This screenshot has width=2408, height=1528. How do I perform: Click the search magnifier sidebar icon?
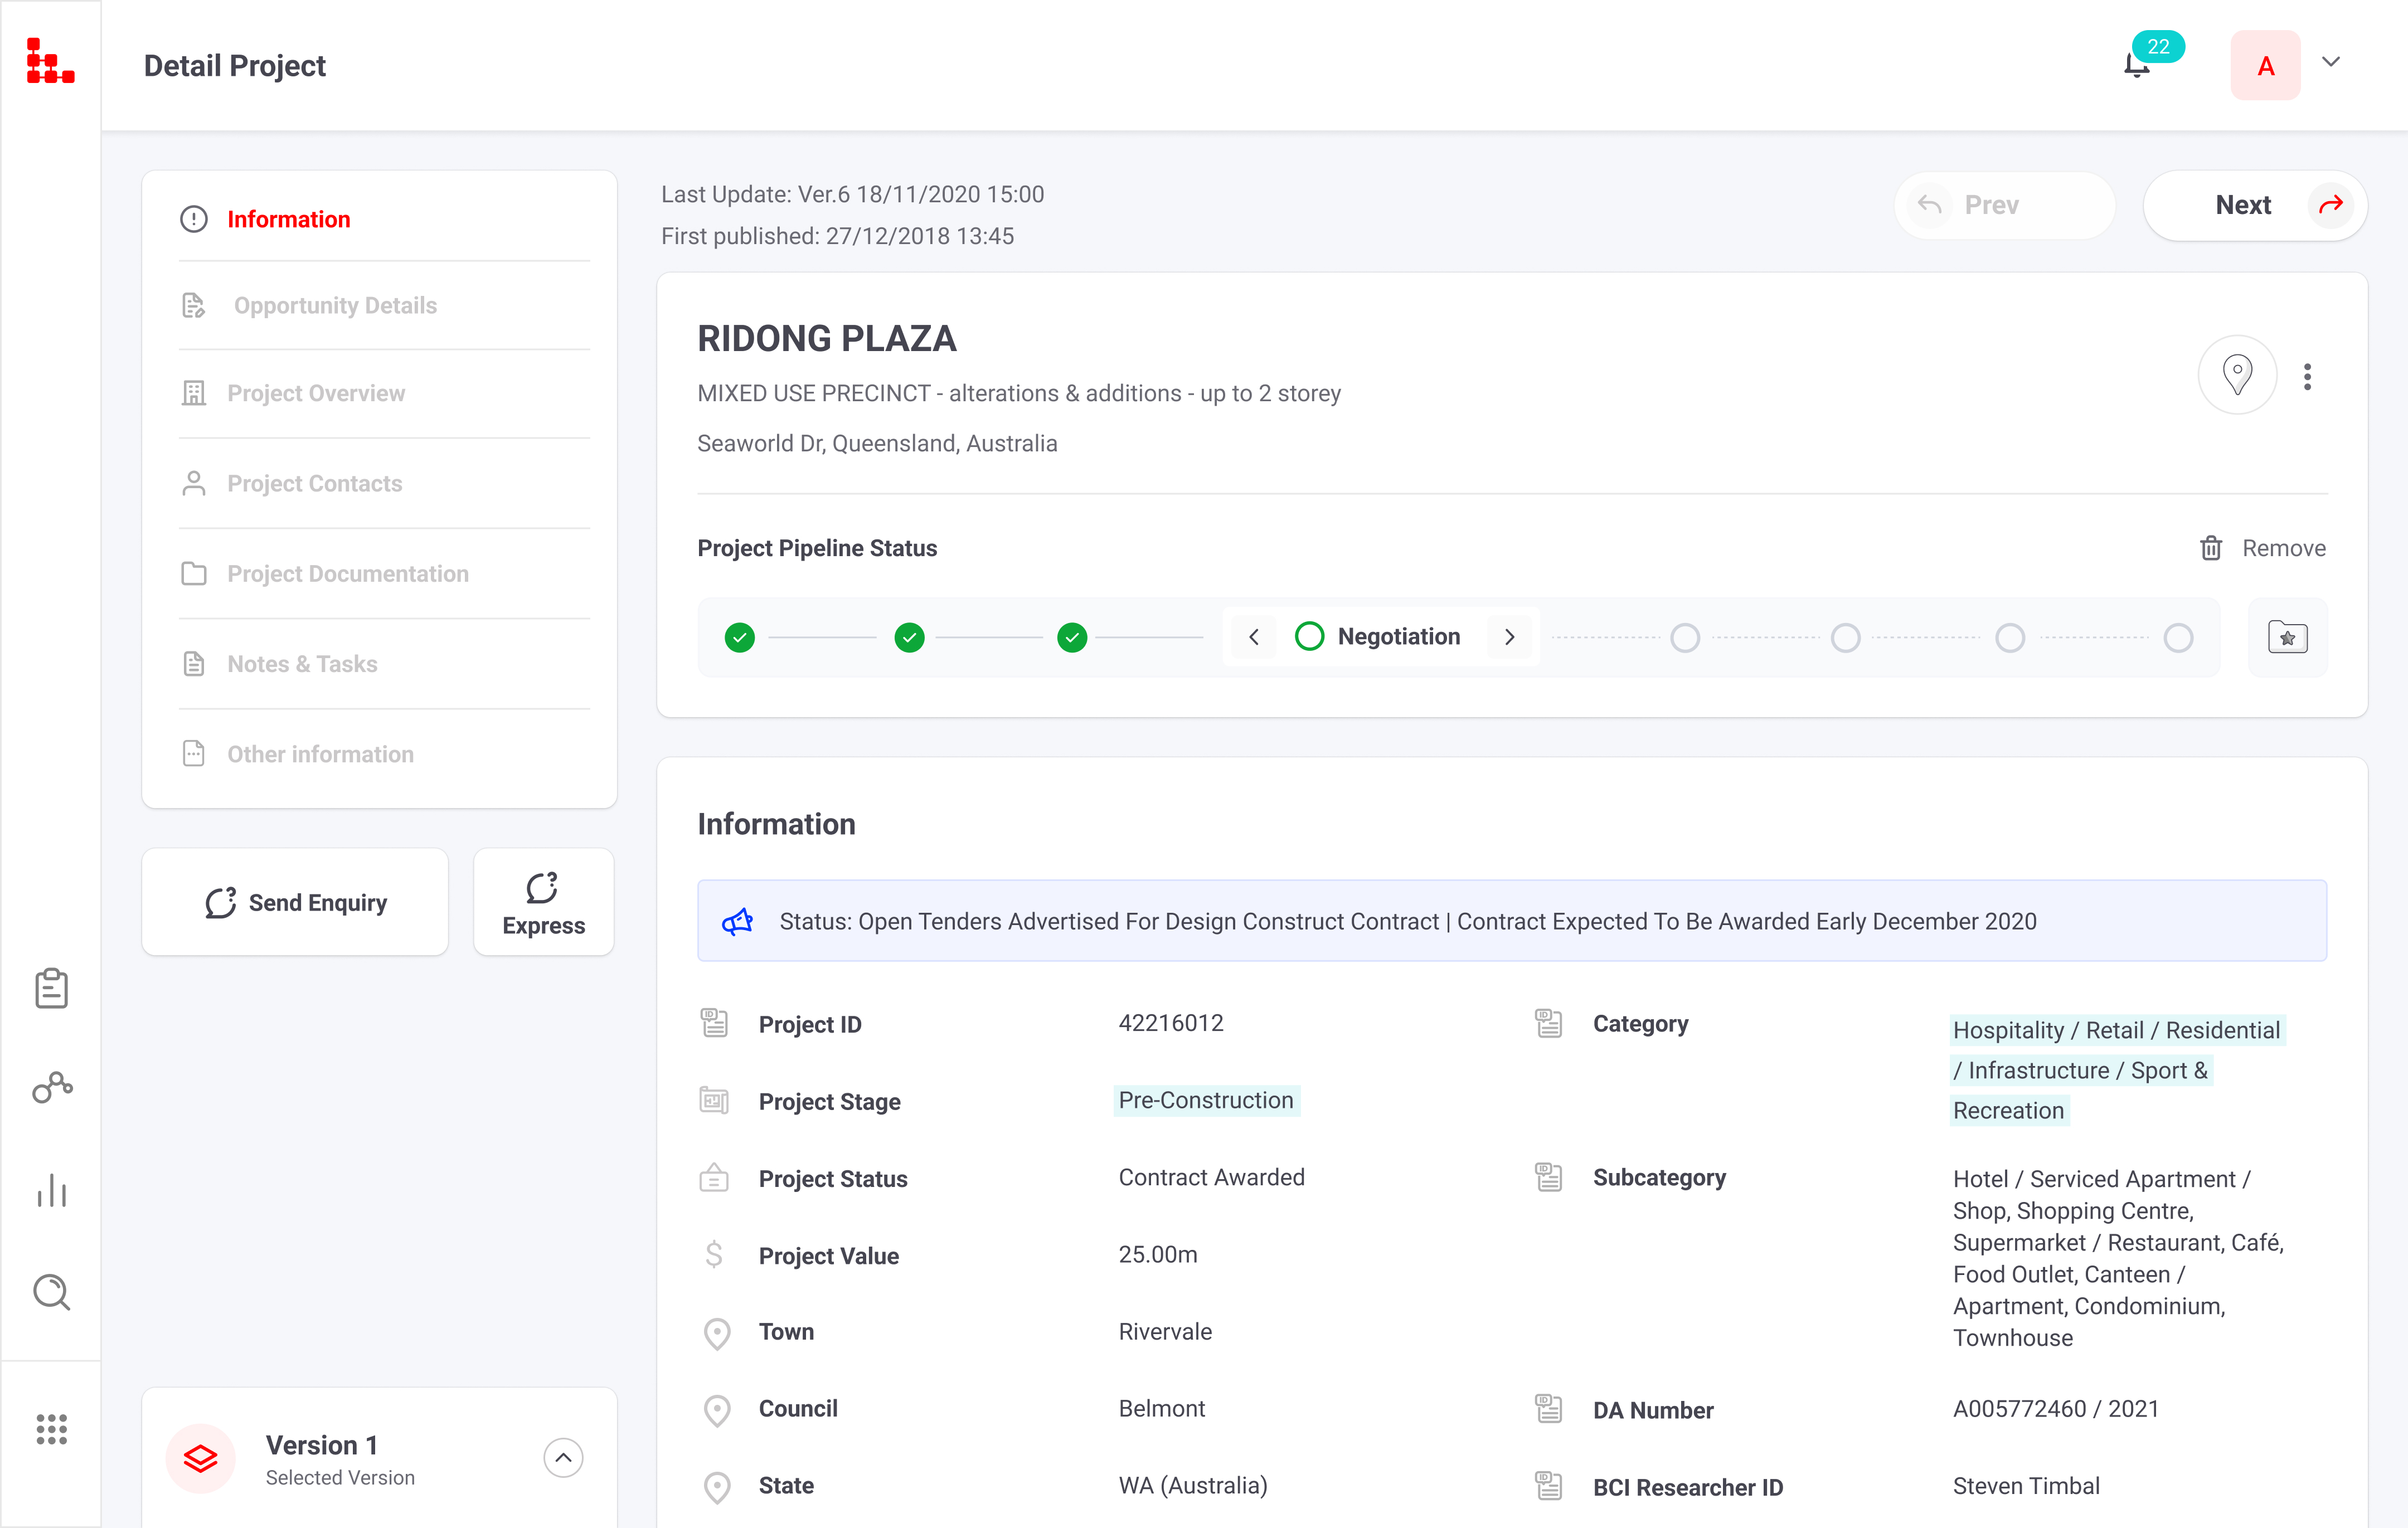click(x=51, y=1292)
